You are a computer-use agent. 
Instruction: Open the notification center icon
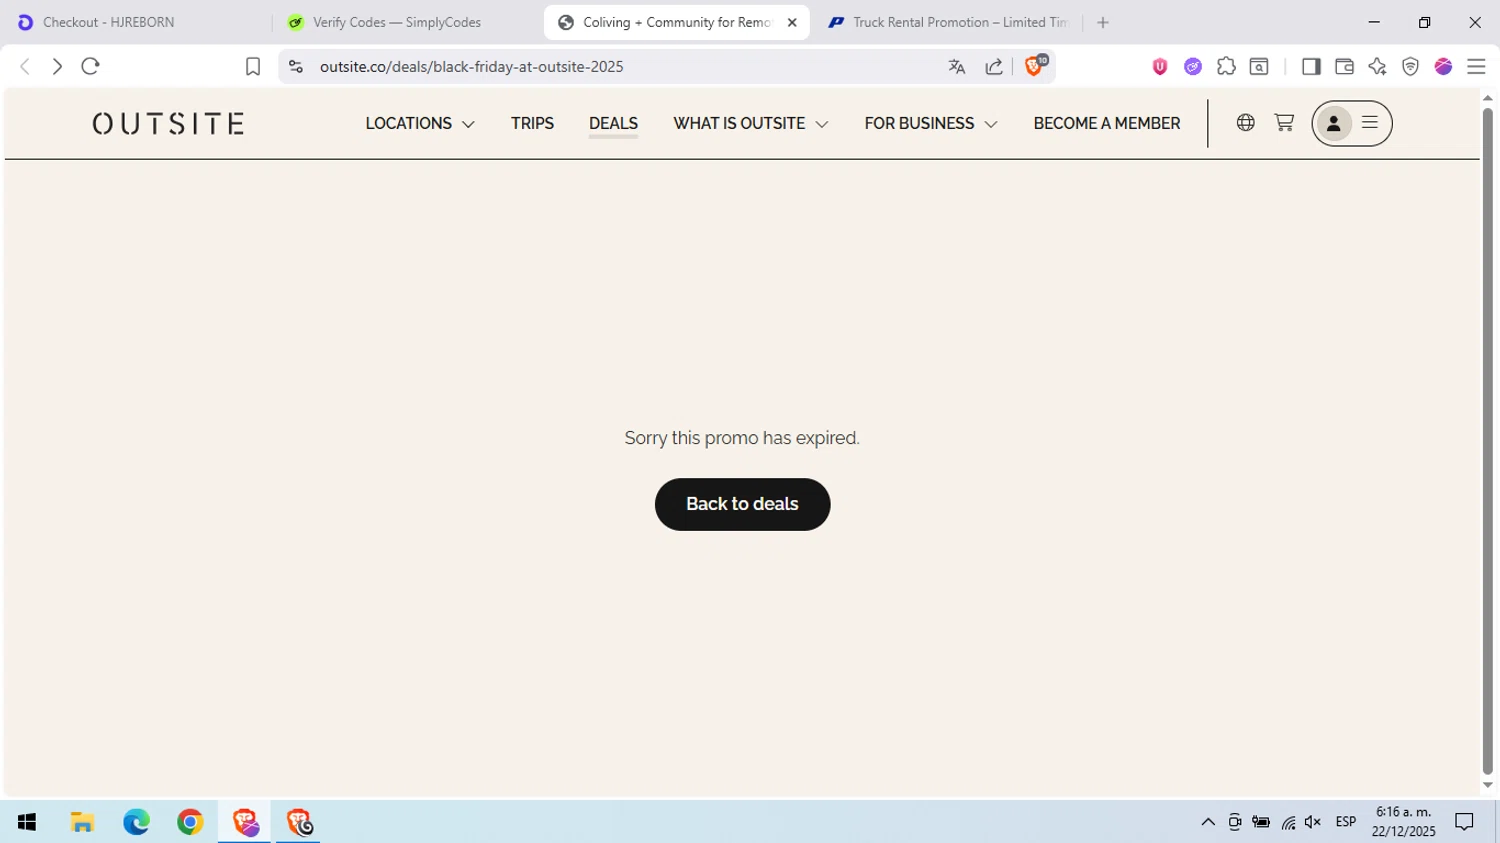(1465, 822)
